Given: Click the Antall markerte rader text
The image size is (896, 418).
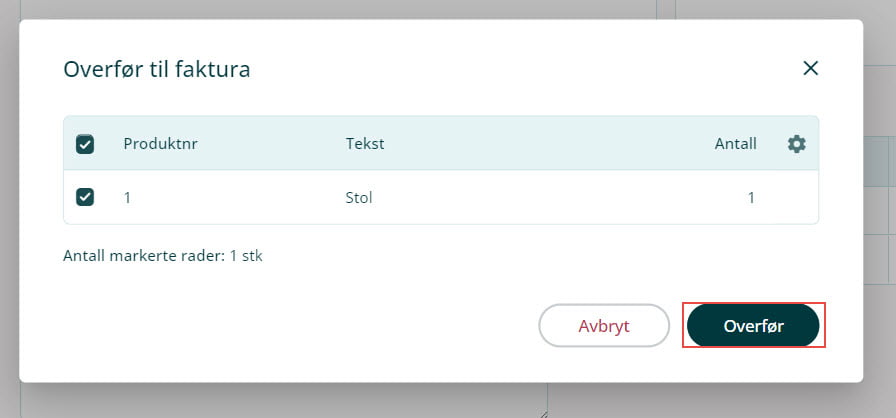Looking at the screenshot, I should pyautogui.click(x=162, y=256).
